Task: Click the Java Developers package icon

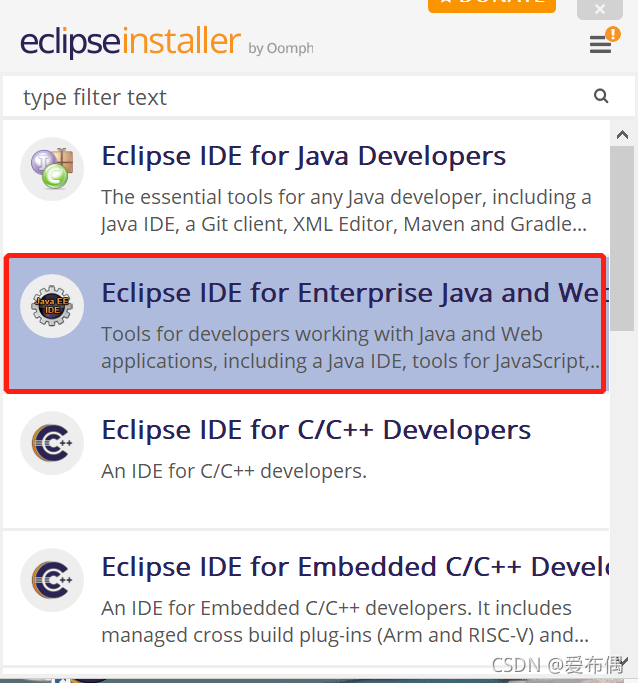Action: tap(52, 169)
